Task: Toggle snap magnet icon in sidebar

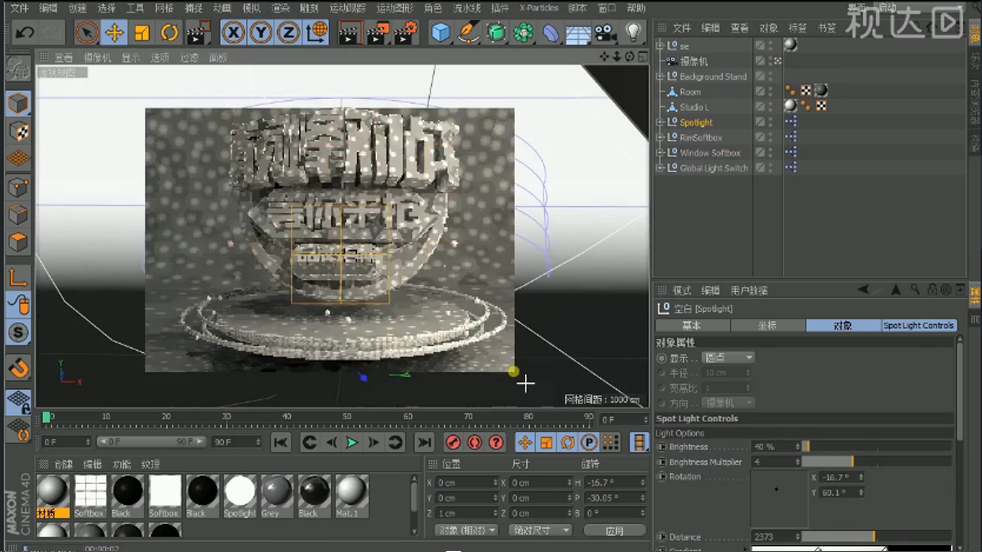Action: 18,368
